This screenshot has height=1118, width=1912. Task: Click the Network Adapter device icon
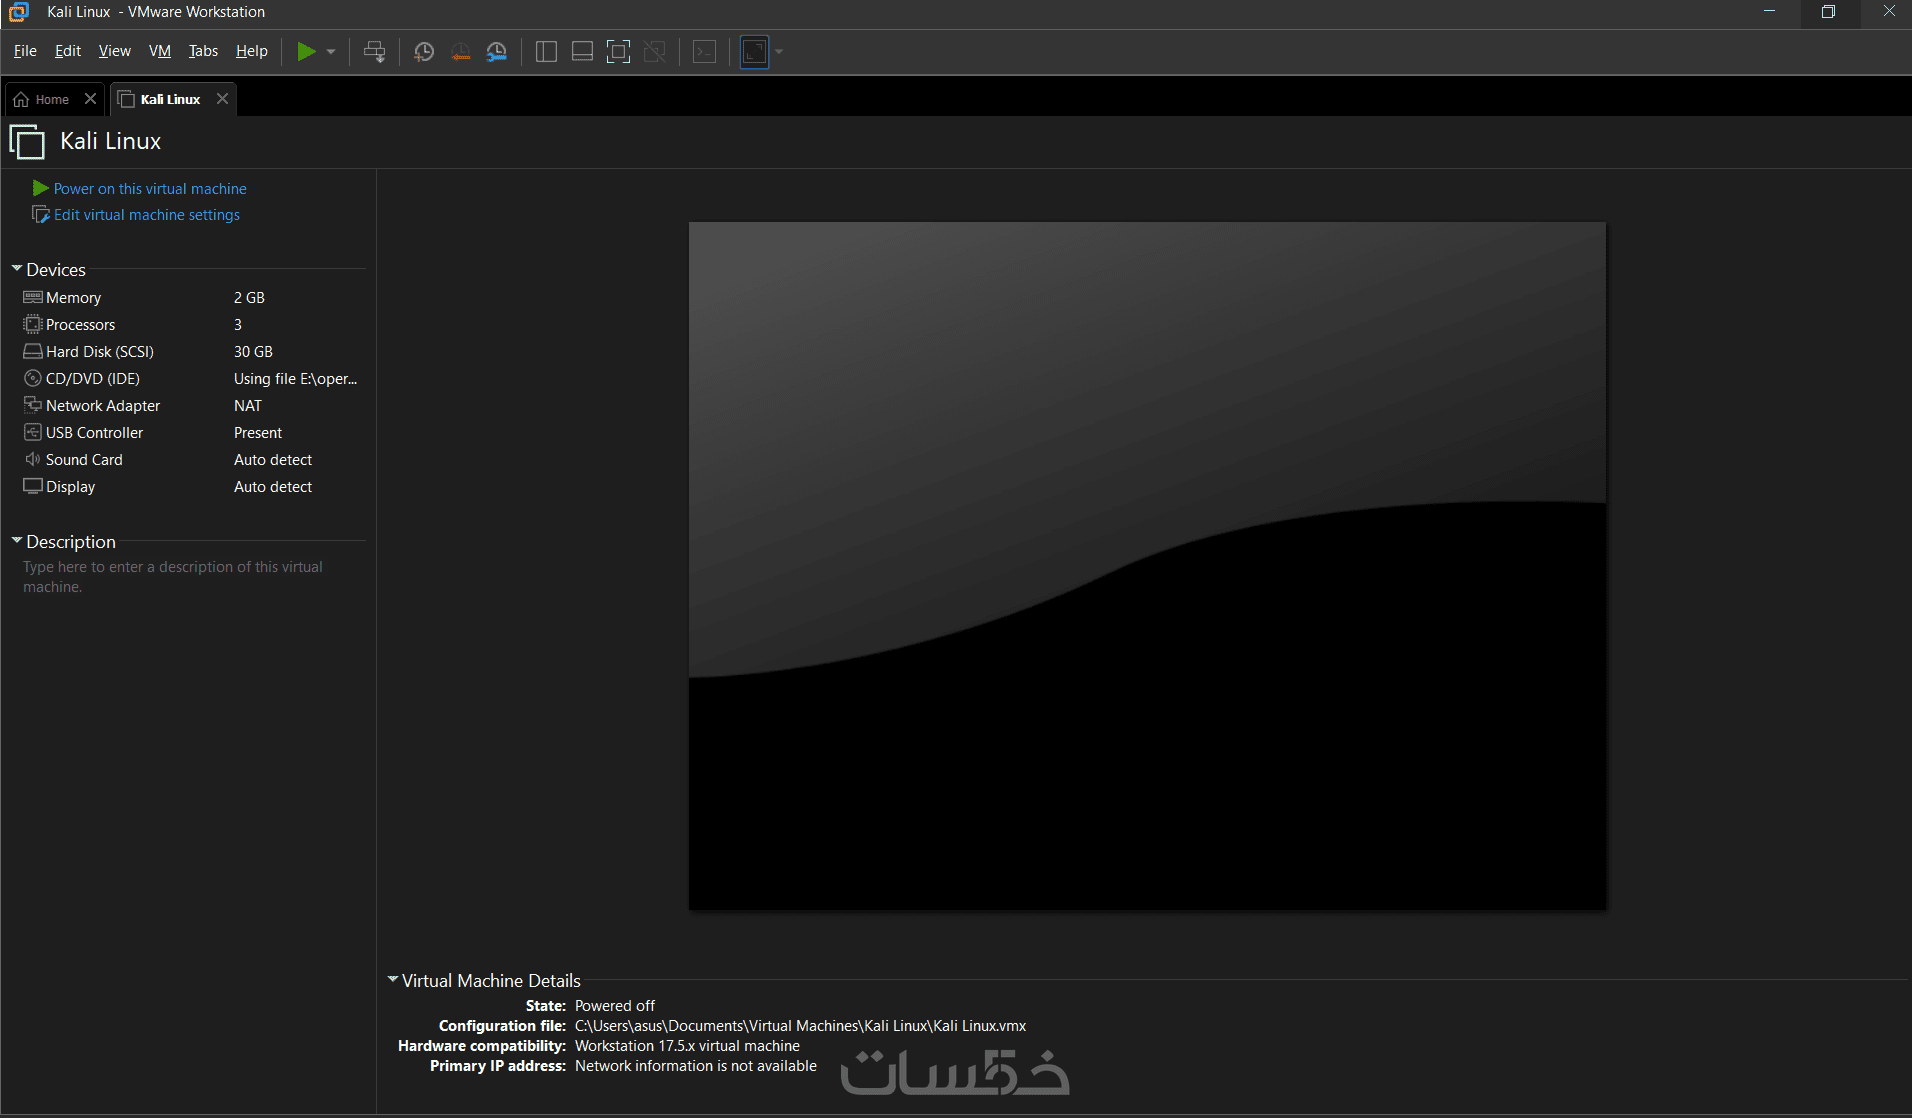click(33, 405)
